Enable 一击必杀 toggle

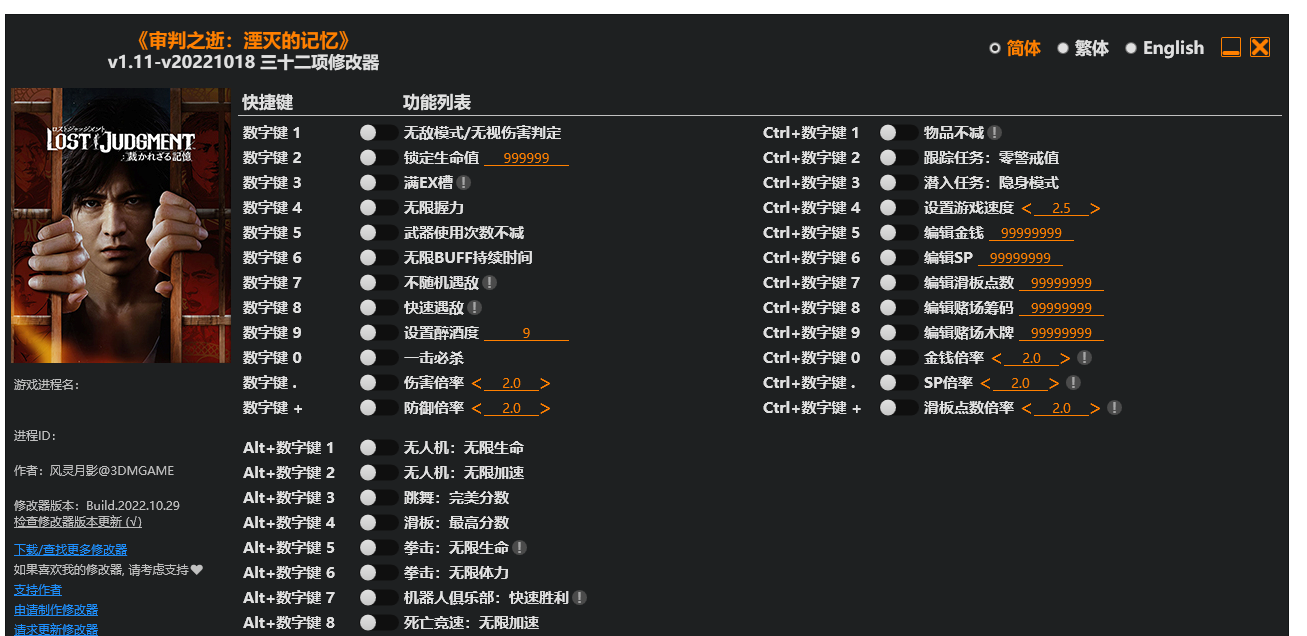pos(378,358)
